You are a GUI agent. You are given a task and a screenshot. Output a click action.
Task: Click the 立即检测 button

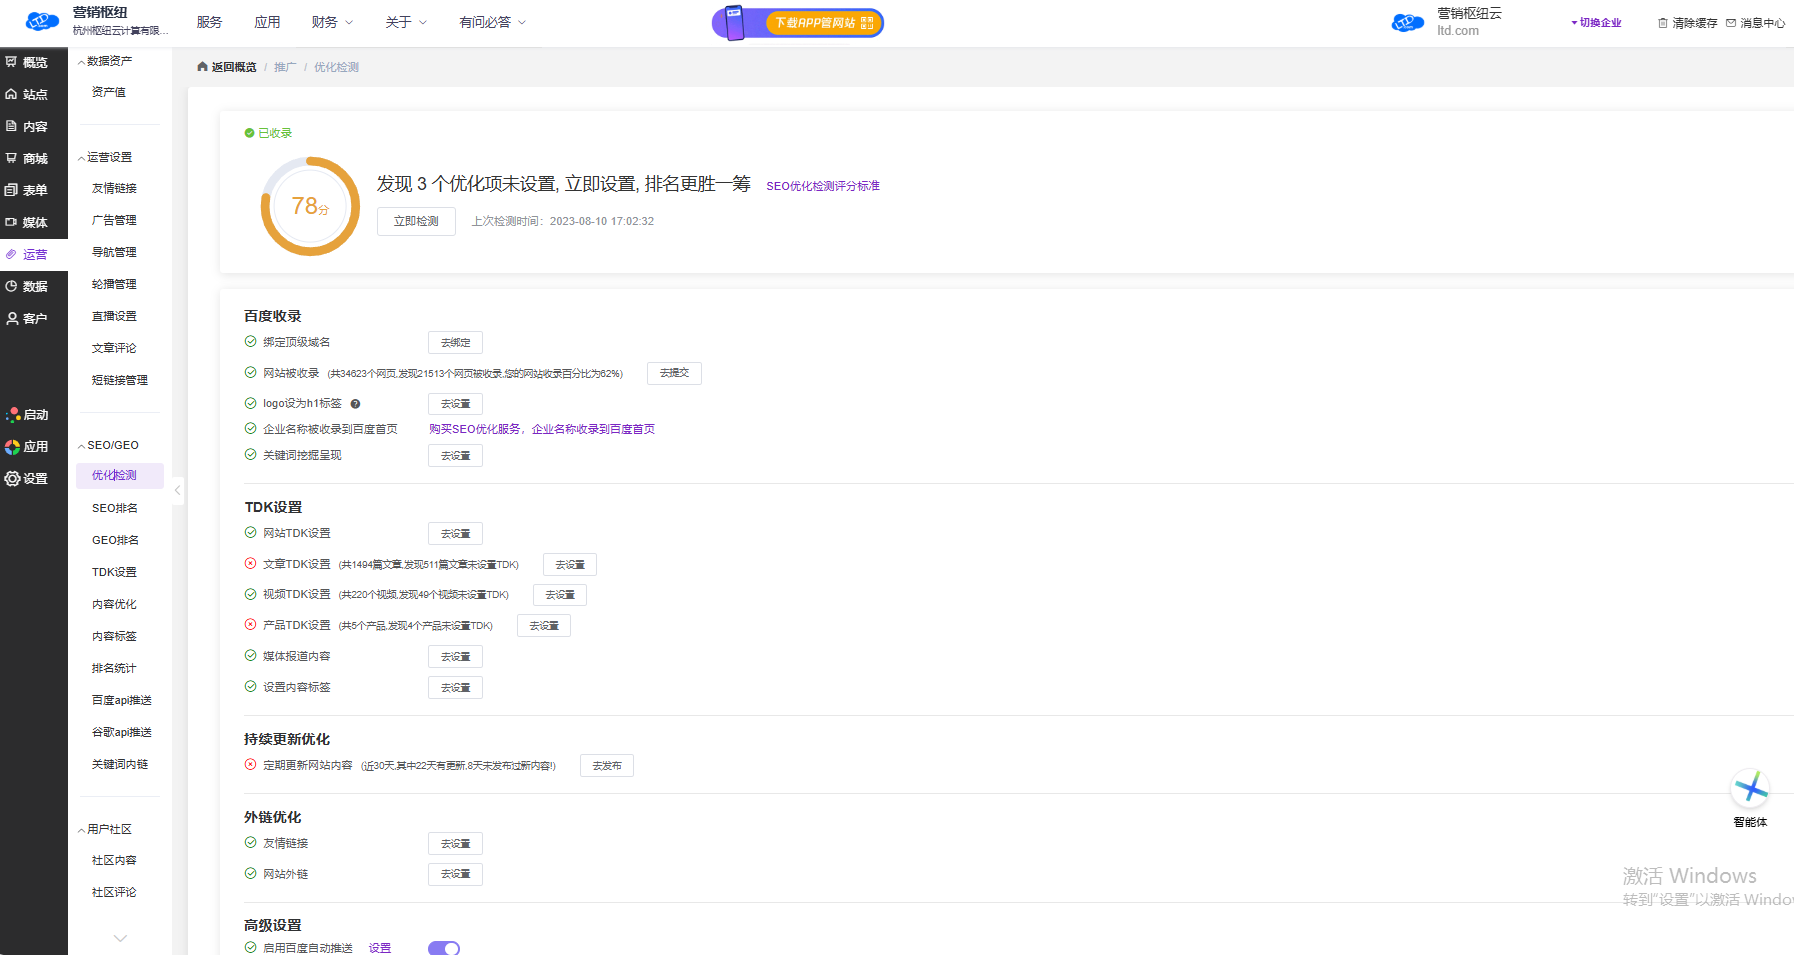[416, 221]
